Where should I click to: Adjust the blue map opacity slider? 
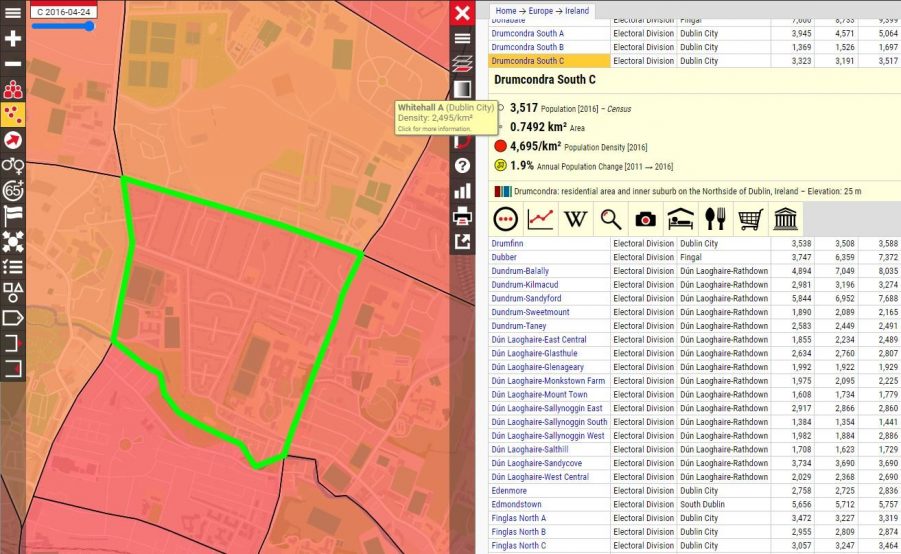(63, 26)
